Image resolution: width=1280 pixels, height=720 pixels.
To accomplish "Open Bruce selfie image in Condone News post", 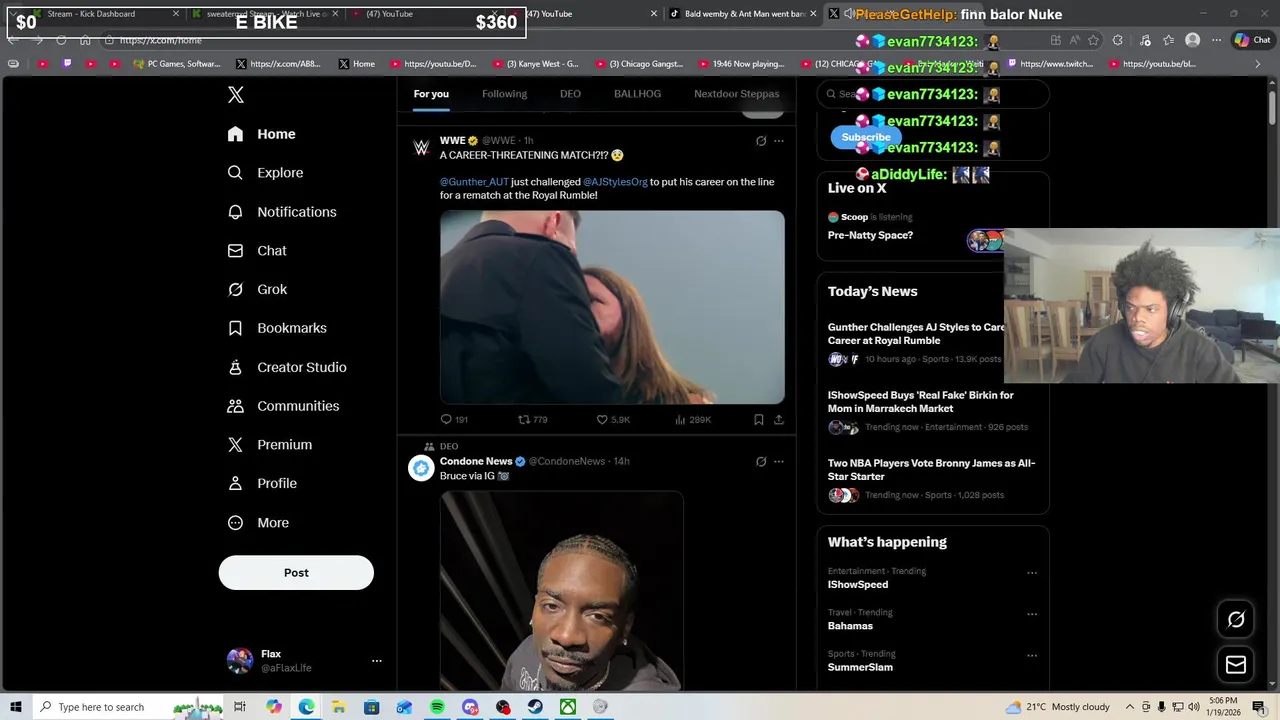I will pos(562,590).
